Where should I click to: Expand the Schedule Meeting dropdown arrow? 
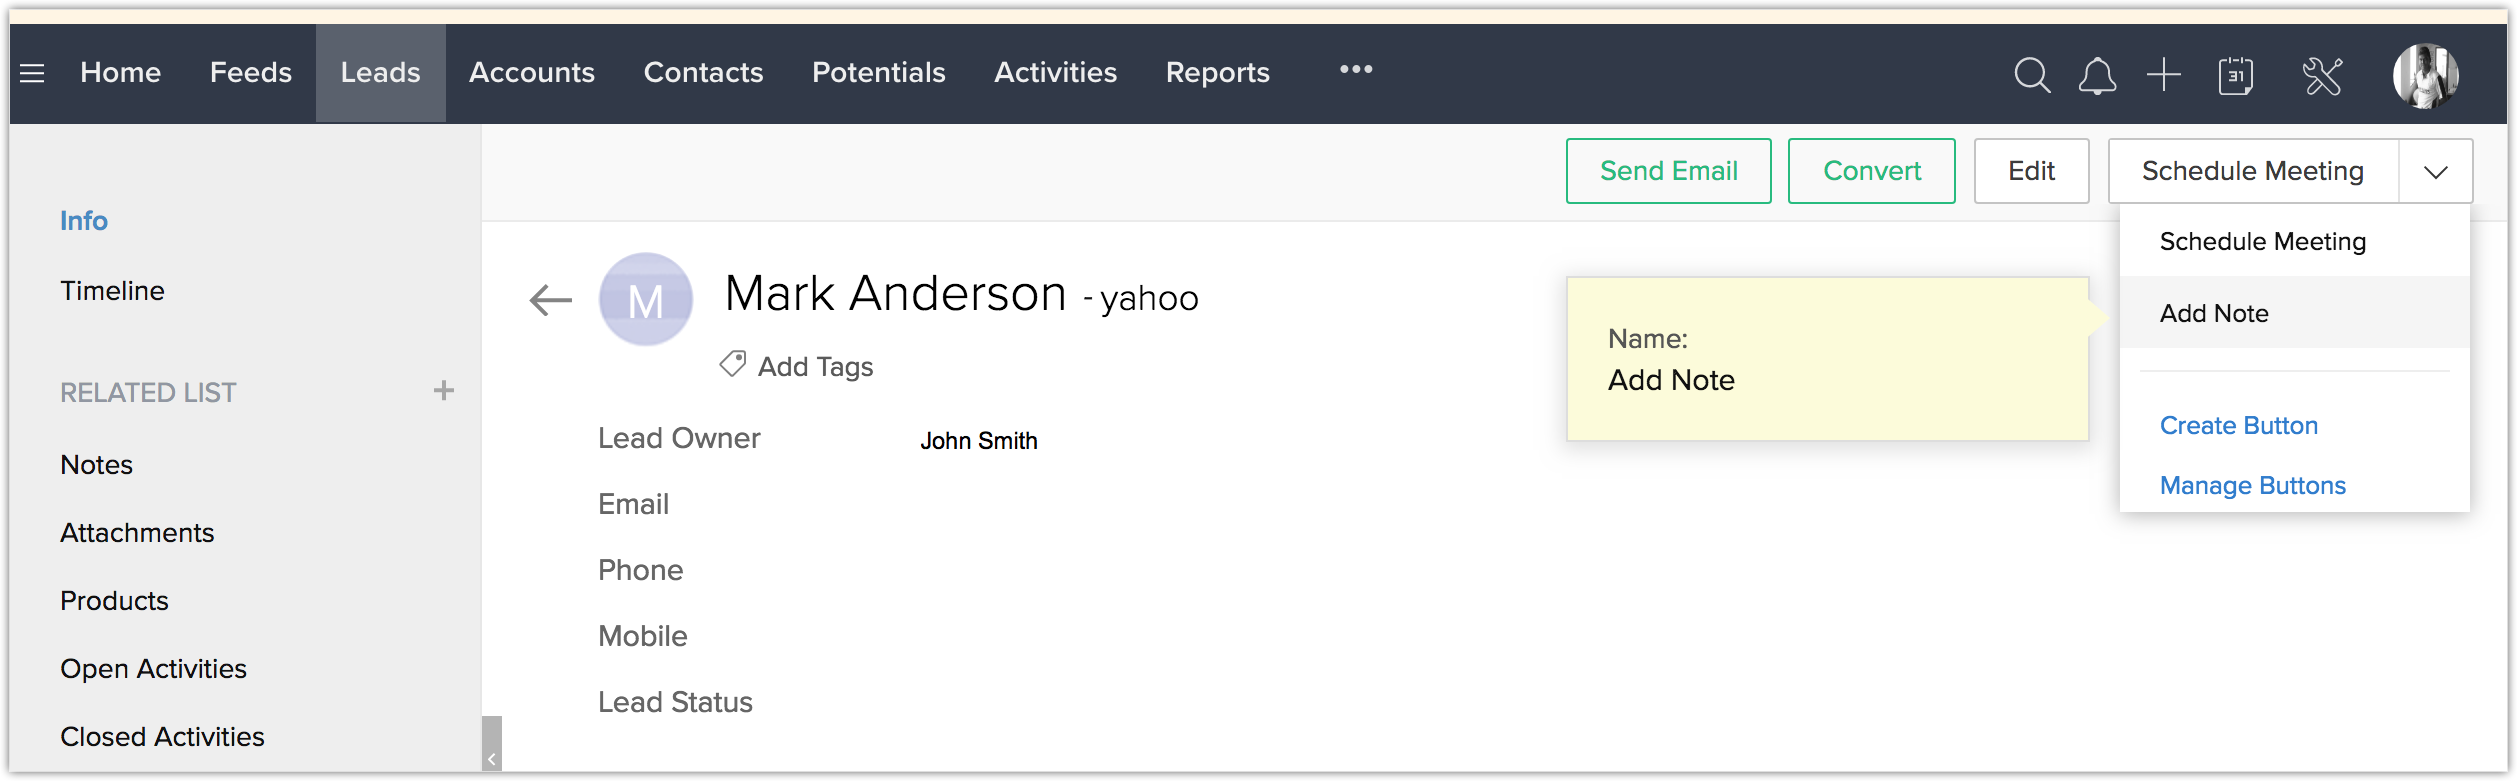click(x=2435, y=172)
